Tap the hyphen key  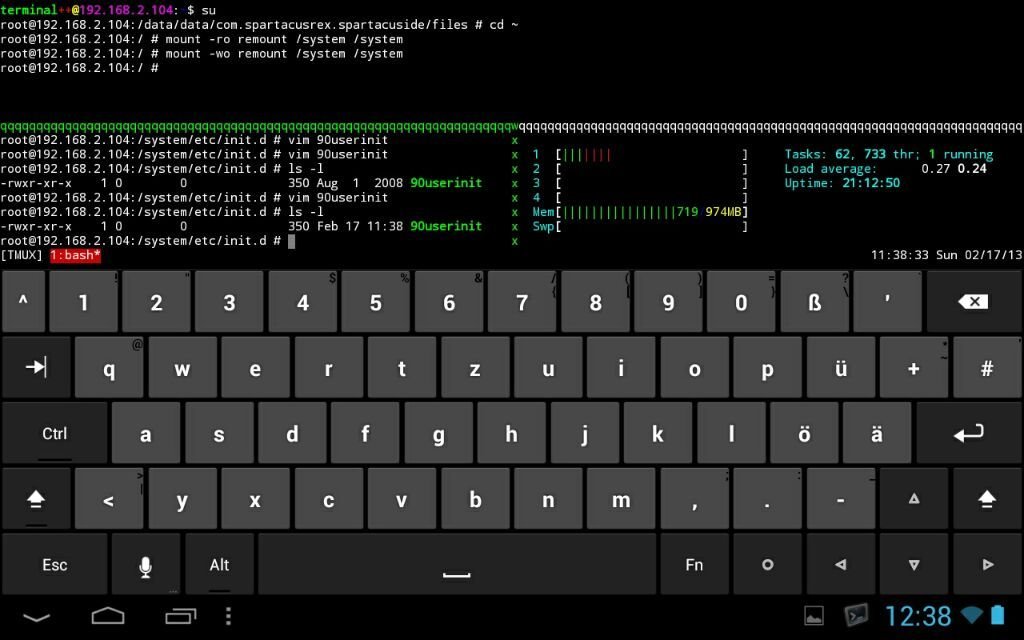(841, 499)
